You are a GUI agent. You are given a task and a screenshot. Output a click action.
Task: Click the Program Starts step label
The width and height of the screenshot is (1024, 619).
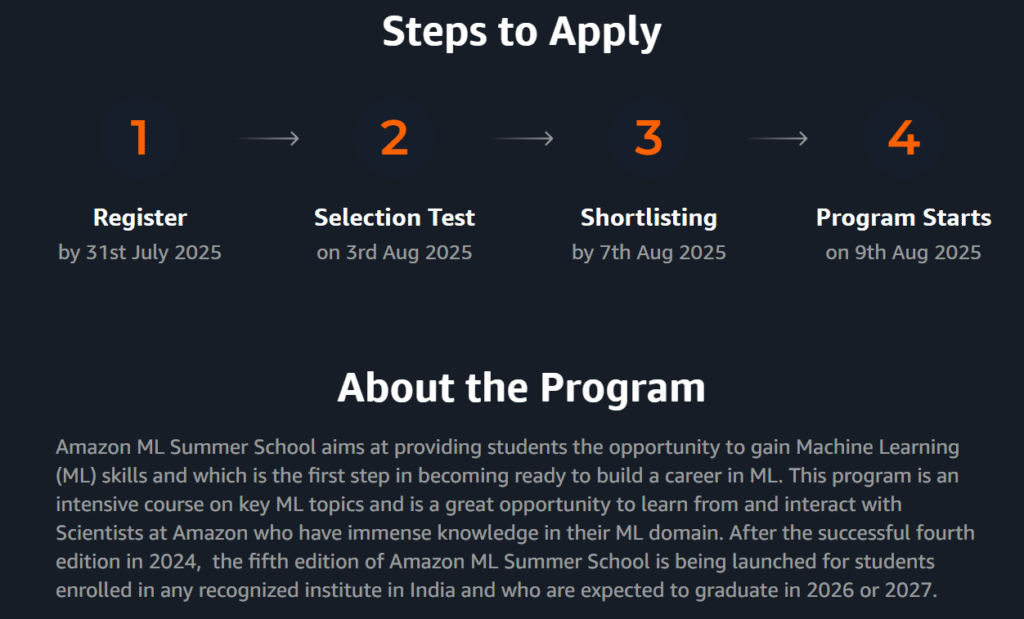pyautogui.click(x=903, y=217)
